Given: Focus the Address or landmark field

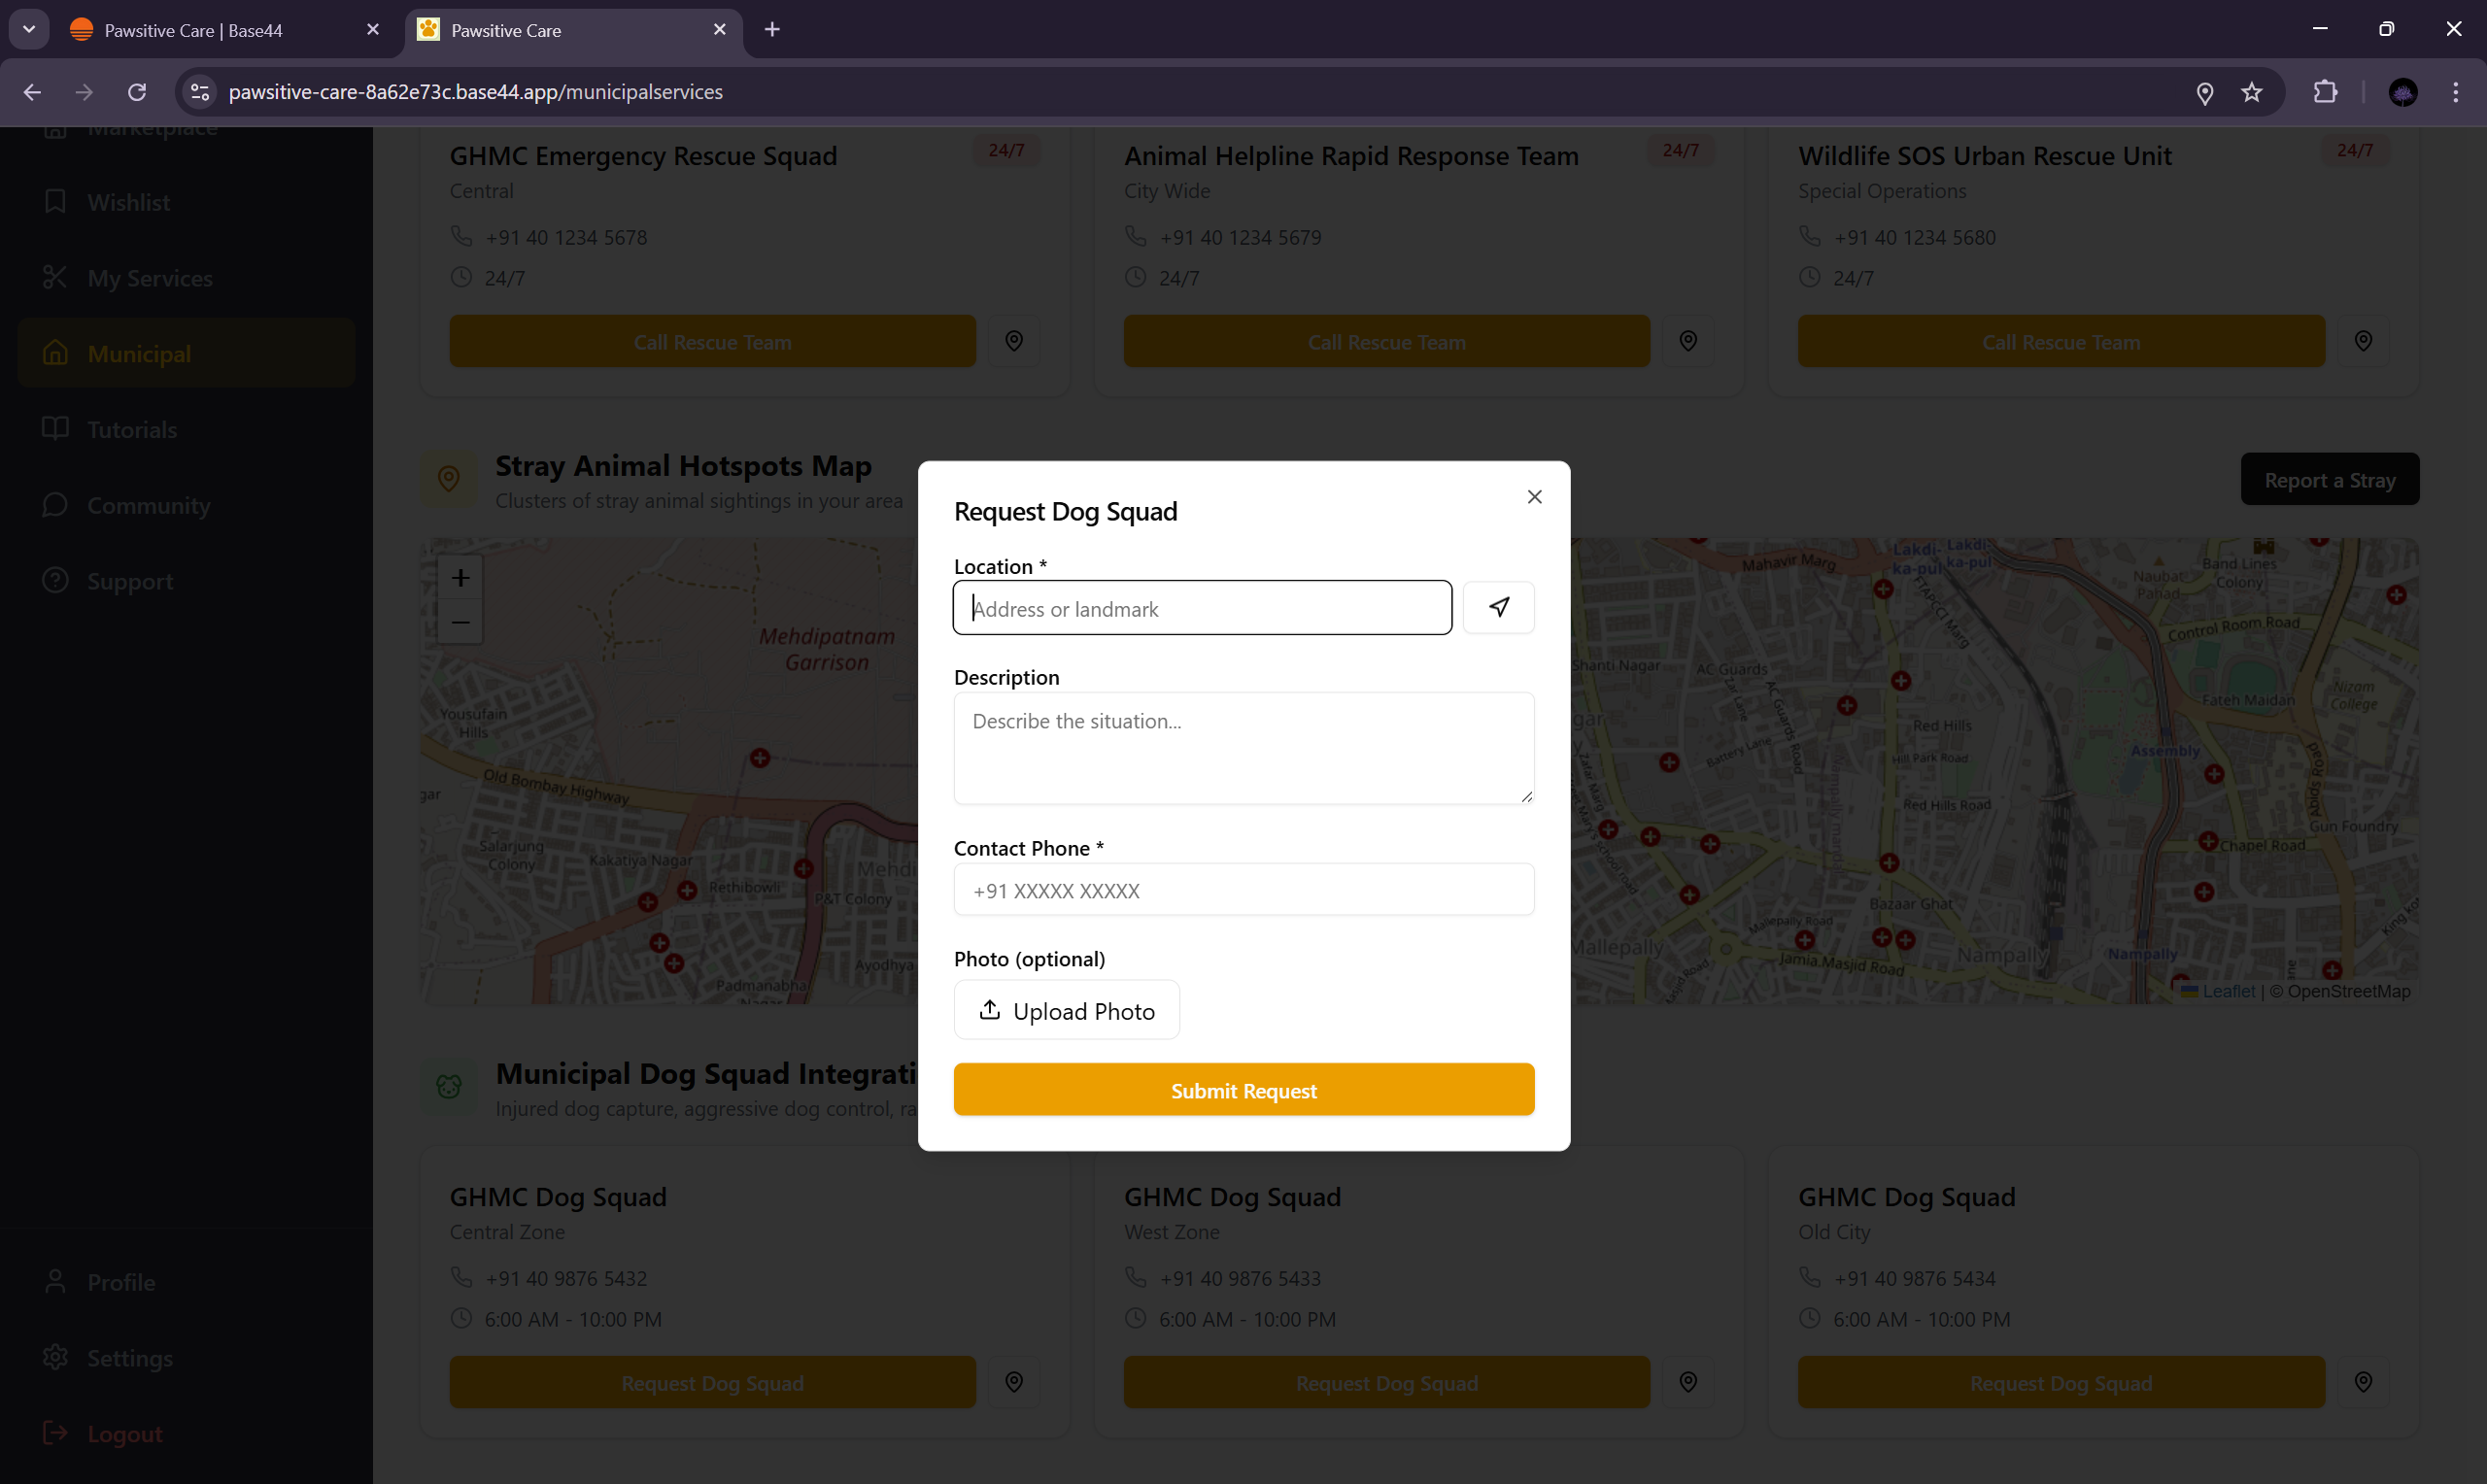Looking at the screenshot, I should point(1202,608).
